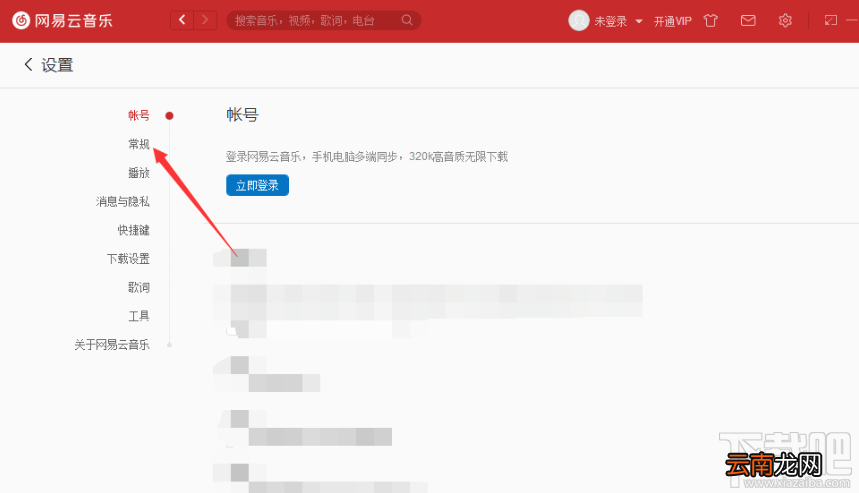The height and width of the screenshot is (493, 859).
Task: Switch to mini mode icon
Action: pos(831,21)
